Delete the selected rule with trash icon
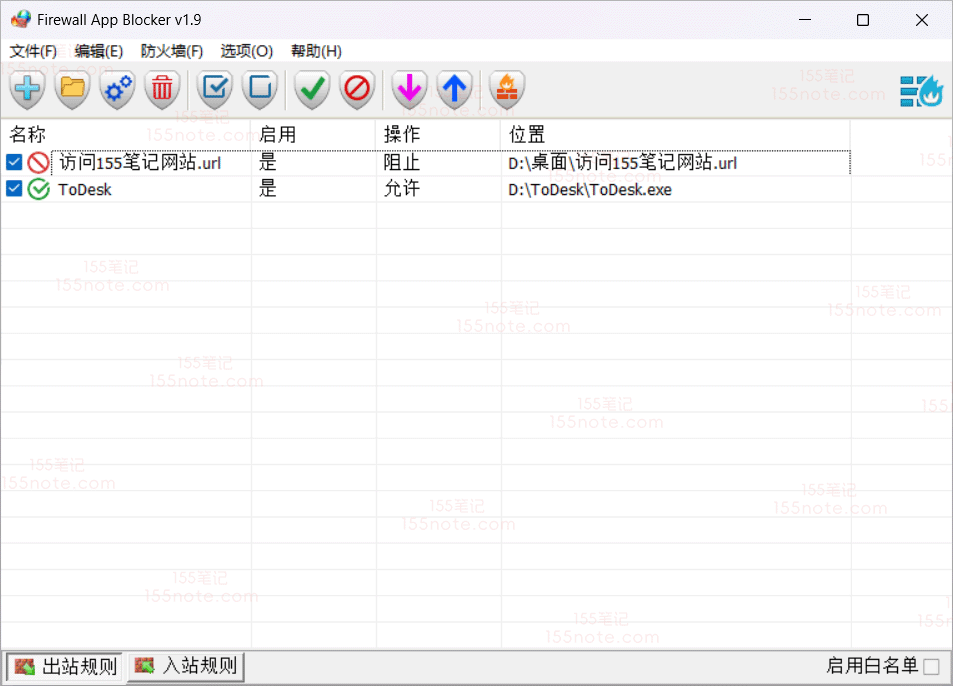953x686 pixels. [x=163, y=89]
